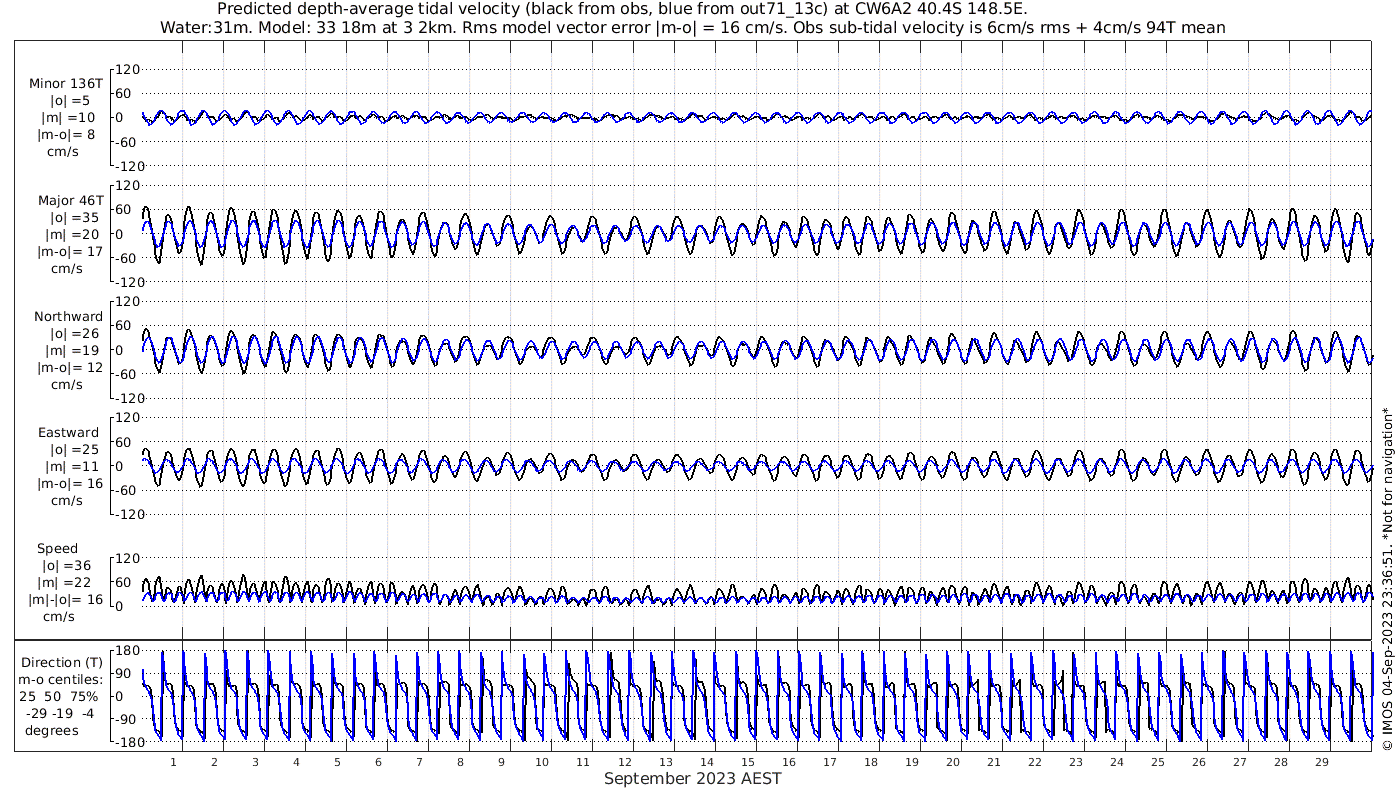Click '|m-o|= 8' under Minor 136T
The width and height of the screenshot is (1400, 800).
[67, 134]
